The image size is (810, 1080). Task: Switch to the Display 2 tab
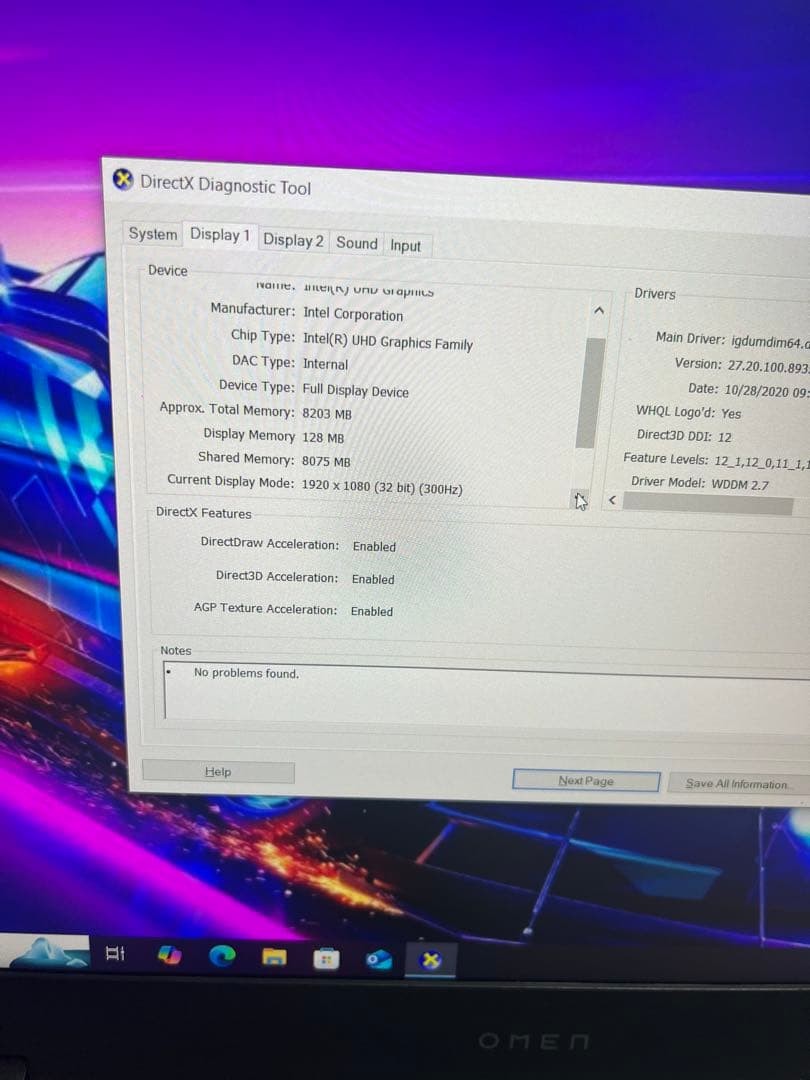(293, 240)
